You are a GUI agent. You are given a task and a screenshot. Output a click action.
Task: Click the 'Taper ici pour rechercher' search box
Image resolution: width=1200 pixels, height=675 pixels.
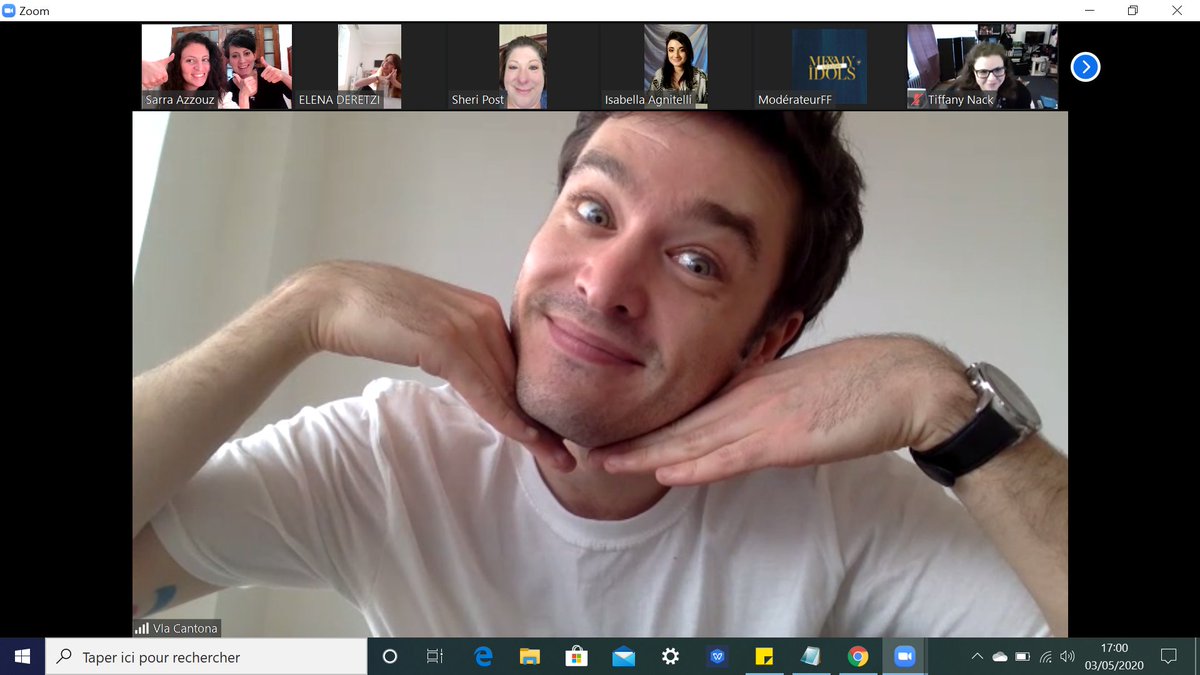point(206,657)
